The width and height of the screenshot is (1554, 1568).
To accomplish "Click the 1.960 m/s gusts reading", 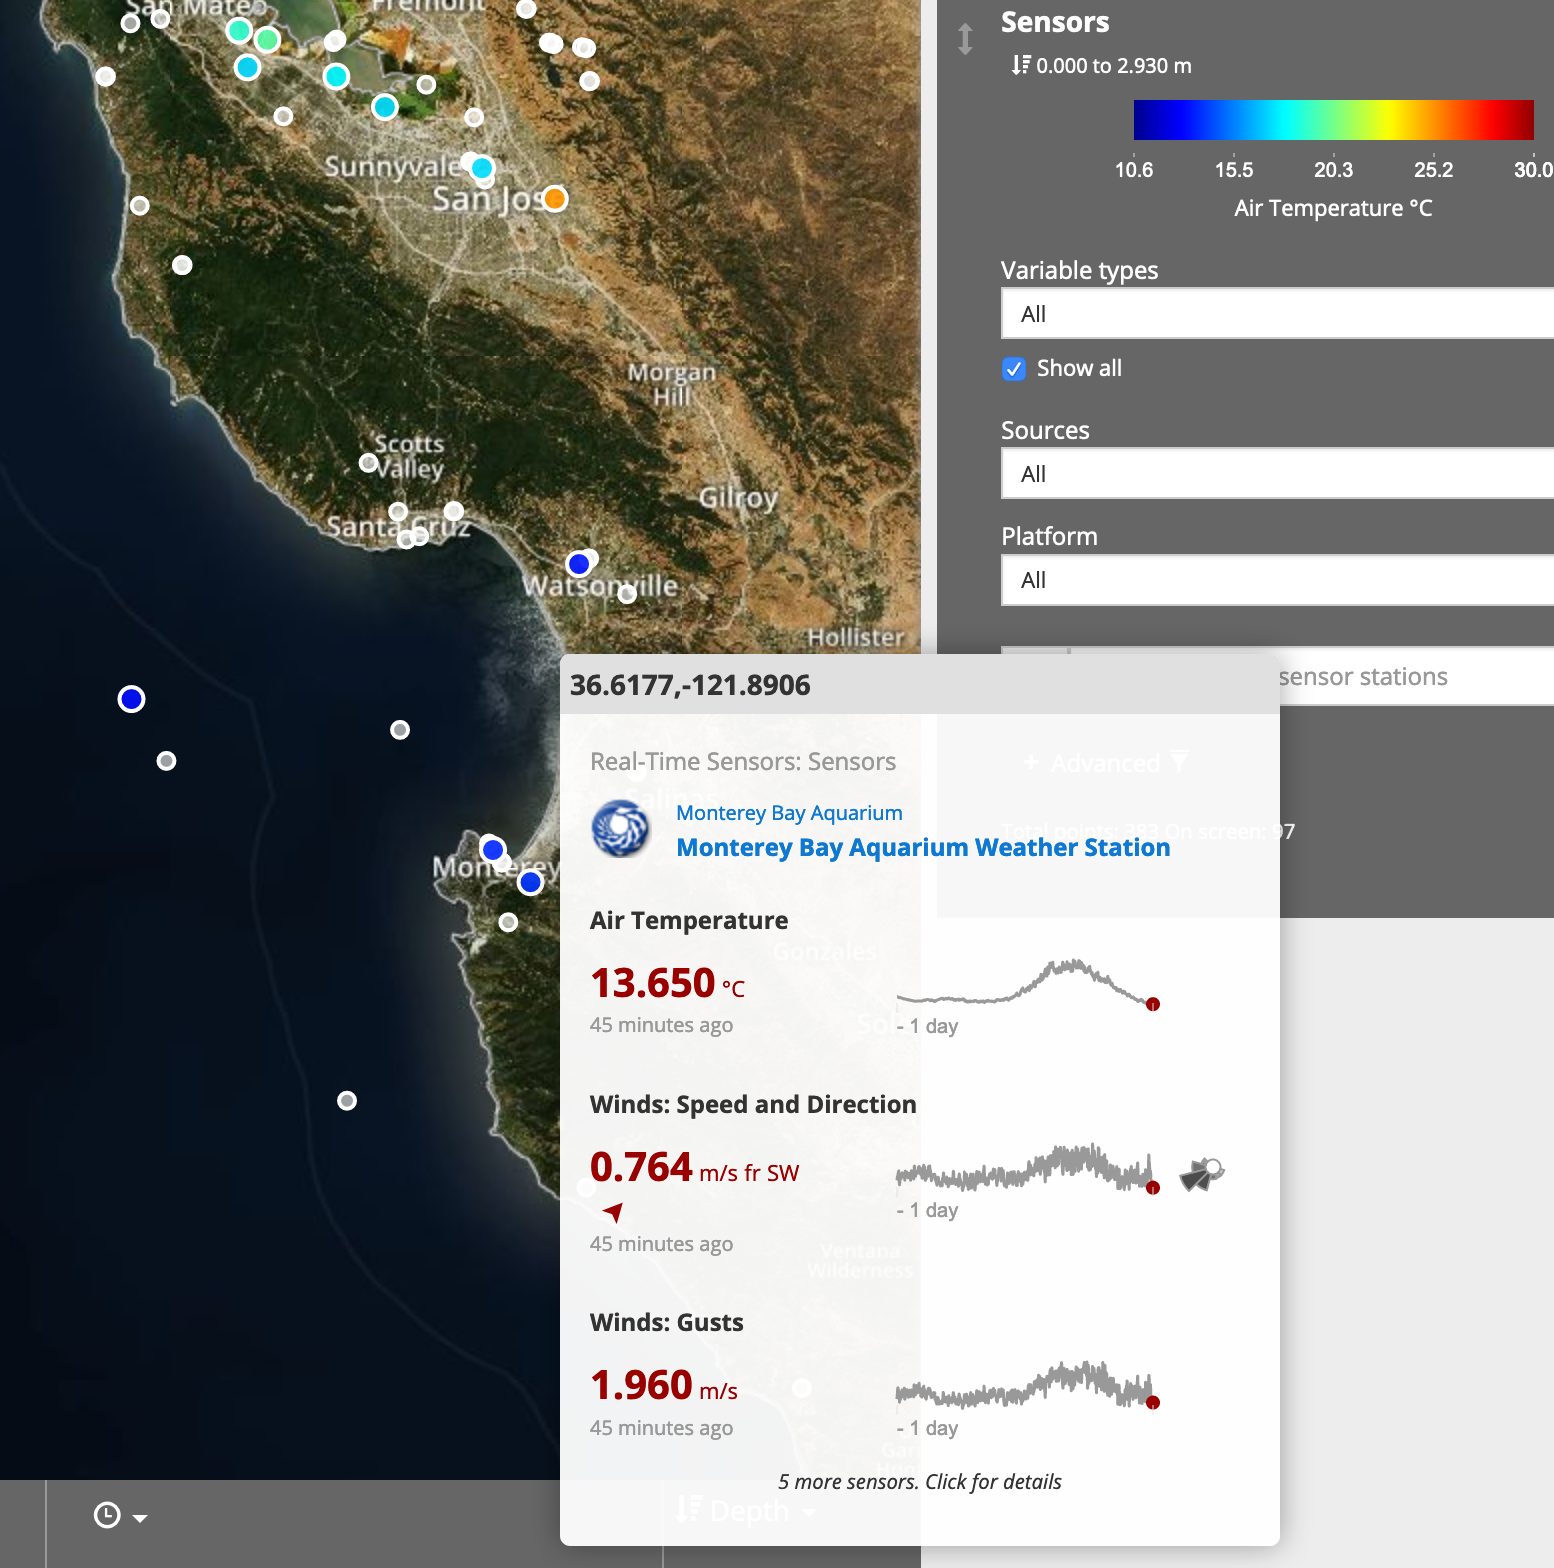I will [664, 1386].
